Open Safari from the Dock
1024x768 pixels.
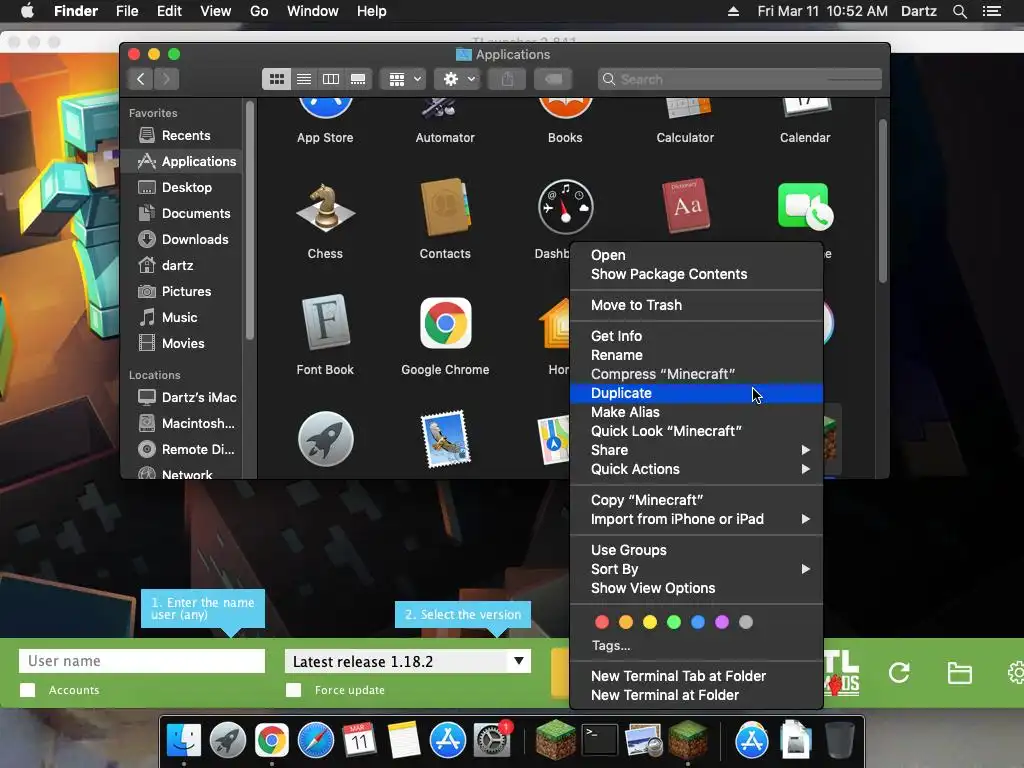click(x=315, y=741)
